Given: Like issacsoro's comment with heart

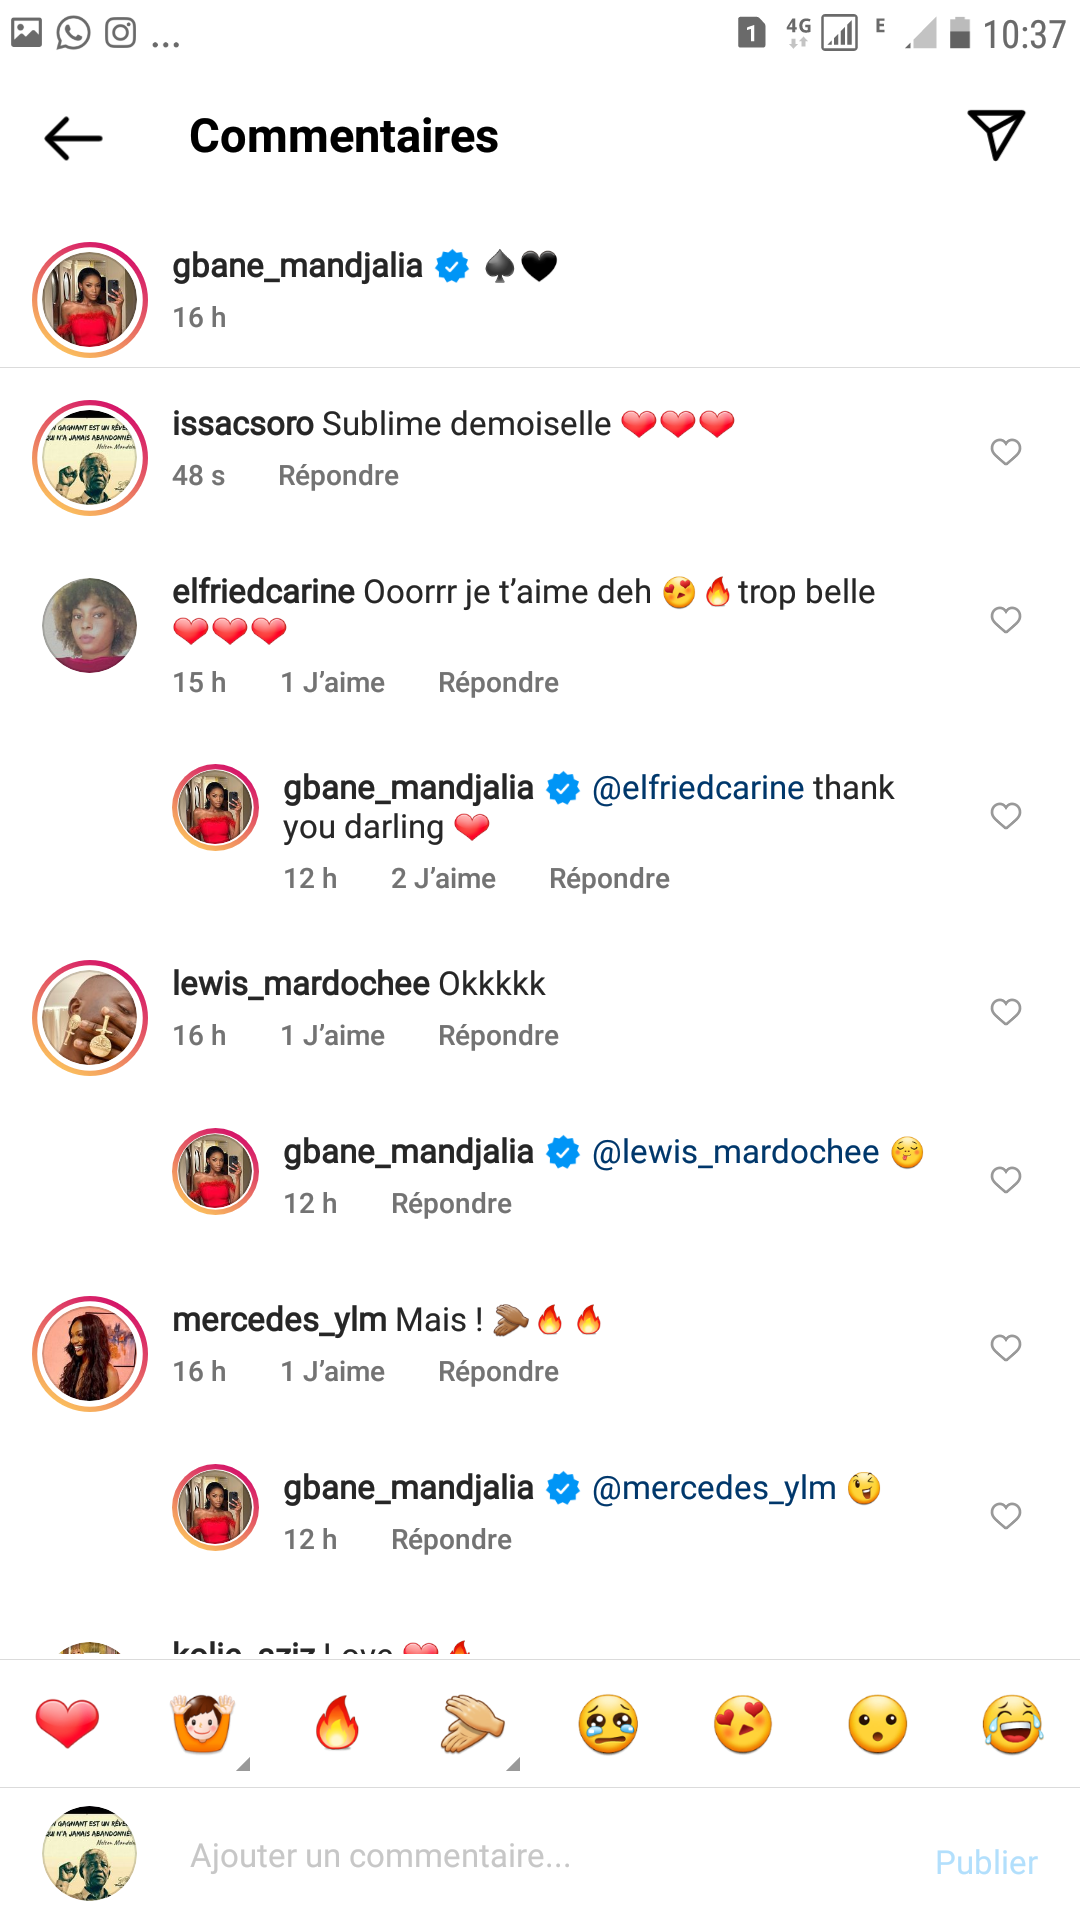Looking at the screenshot, I should point(1005,452).
